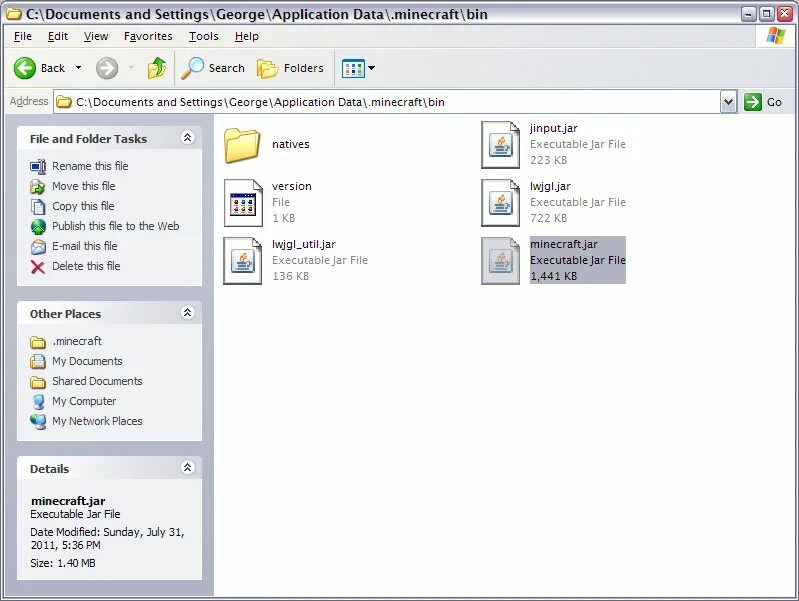Viewport: 799px width, 601px height.
Task: Click the Publish to Web globe icon
Action: coord(38,226)
